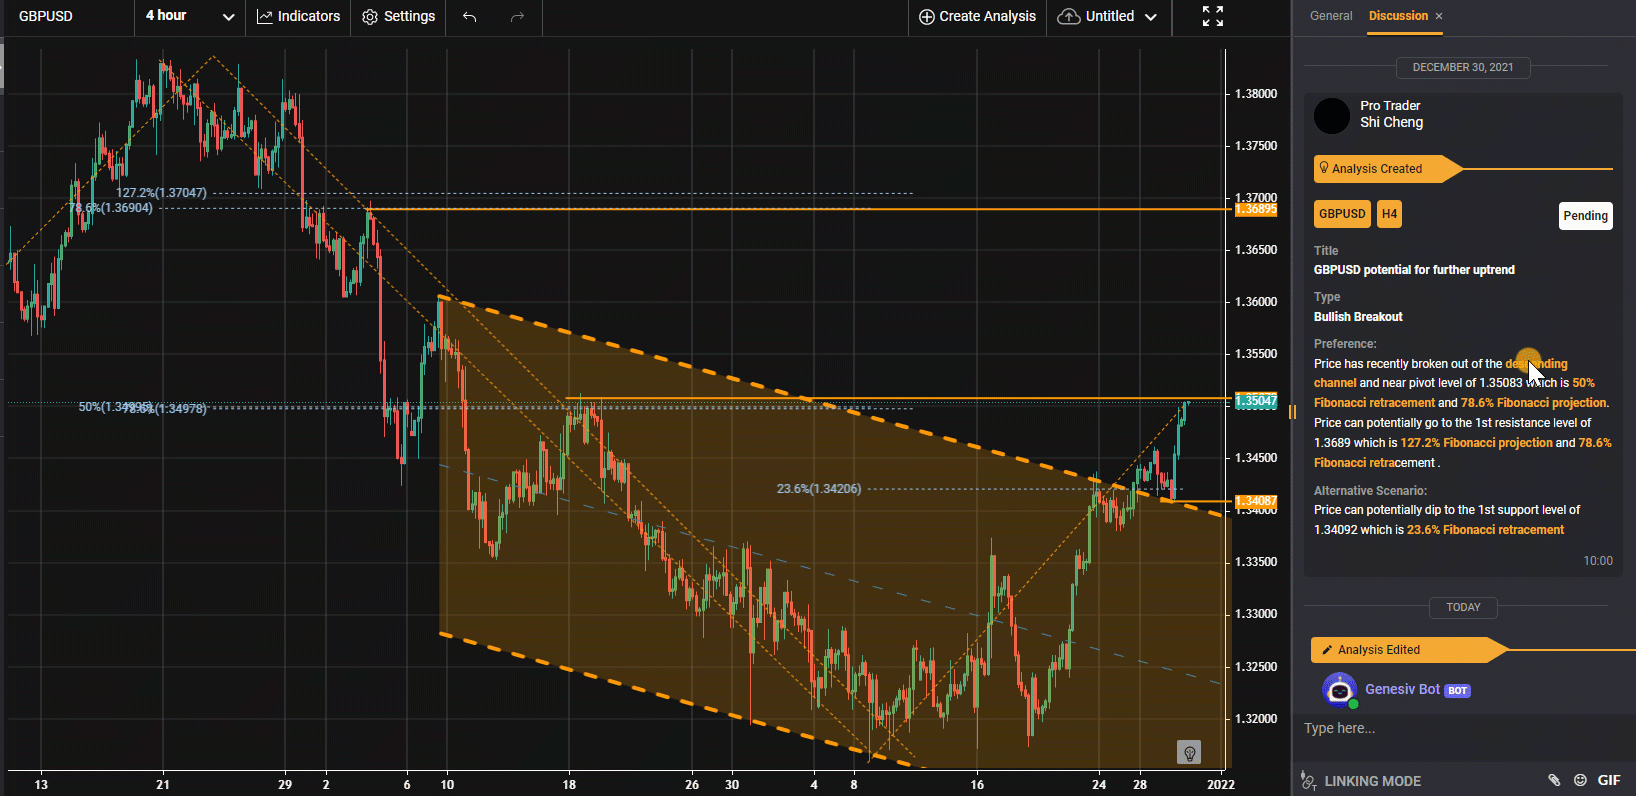Image resolution: width=1636 pixels, height=796 pixels.
Task: Open the emoji picker
Action: click(x=1580, y=780)
